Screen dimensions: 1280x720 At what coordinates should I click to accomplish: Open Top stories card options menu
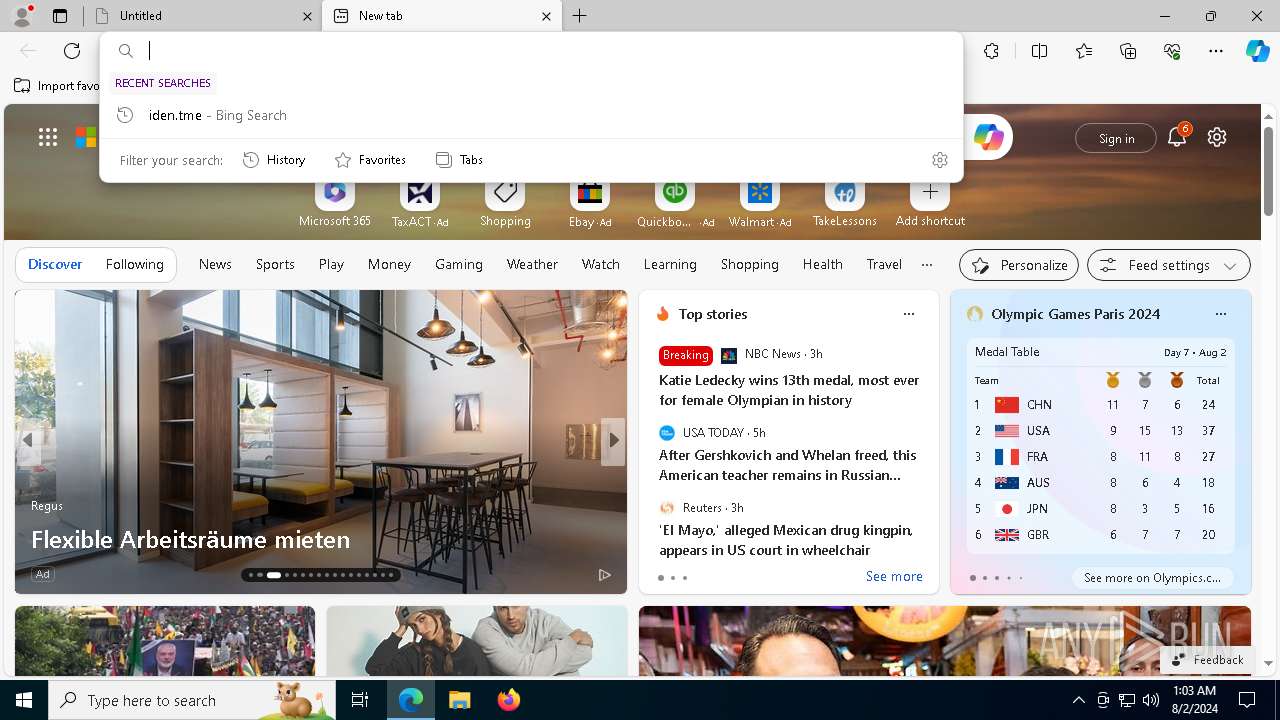coord(909,314)
